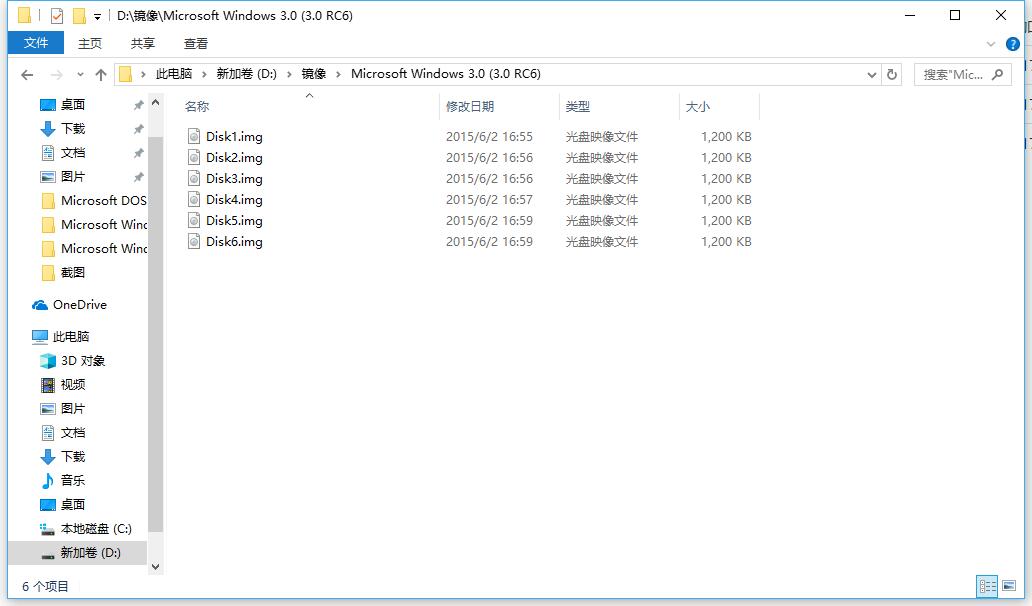Open the 截图 folder in sidebar

[72, 272]
